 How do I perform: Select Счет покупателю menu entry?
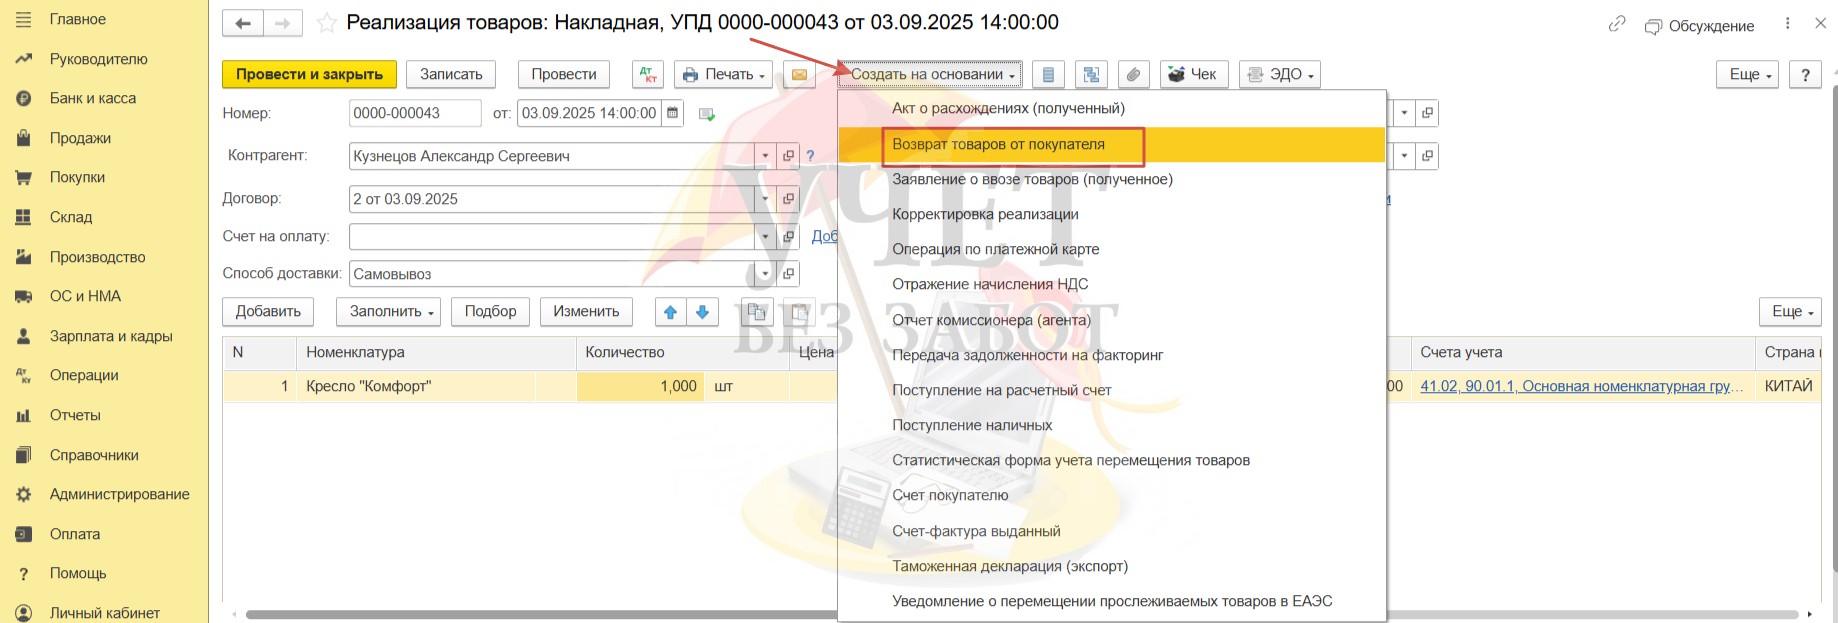coord(1111,495)
